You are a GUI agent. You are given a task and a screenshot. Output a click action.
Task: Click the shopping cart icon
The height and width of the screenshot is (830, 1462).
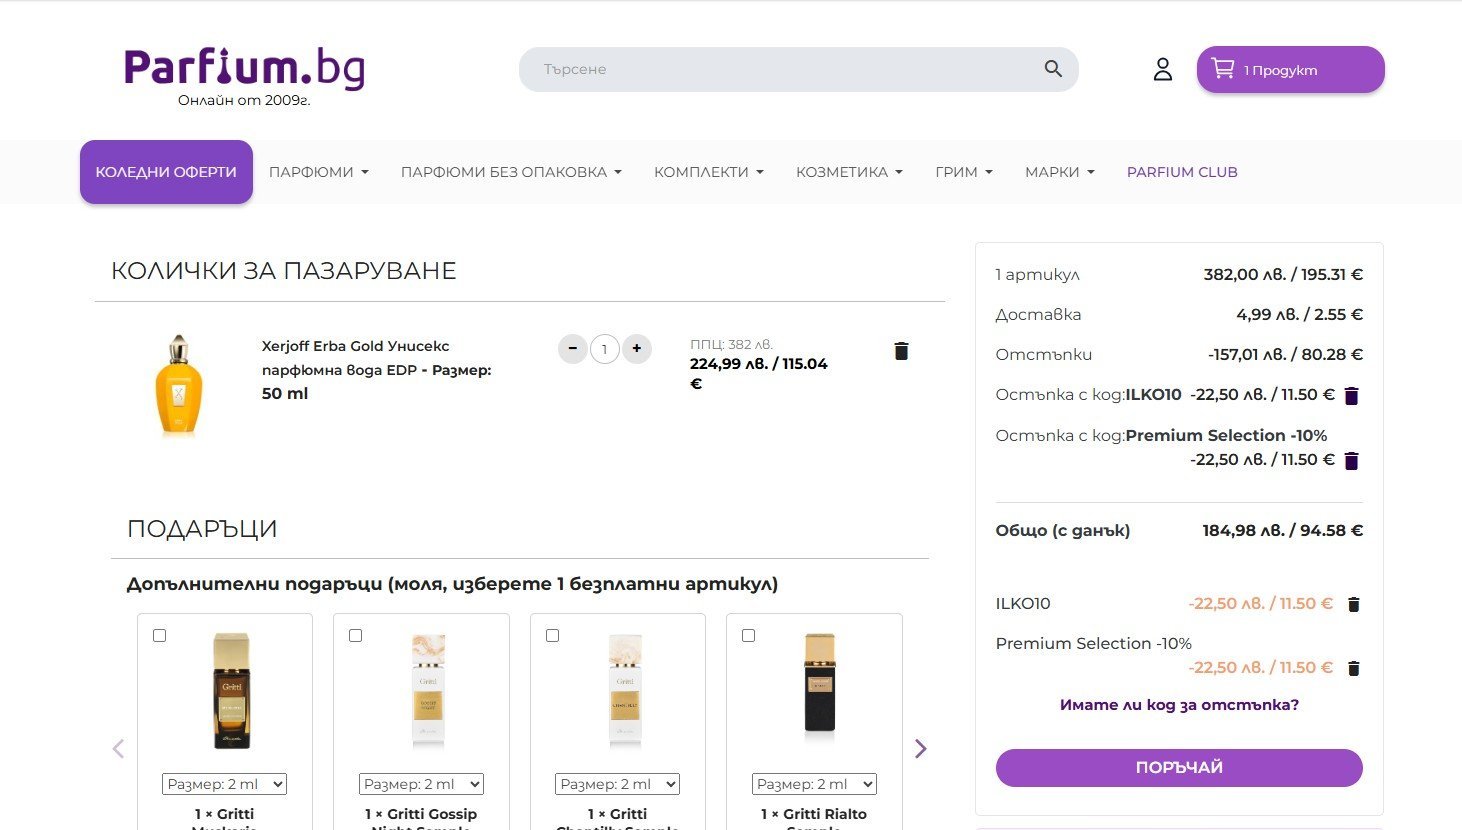[x=1223, y=69]
